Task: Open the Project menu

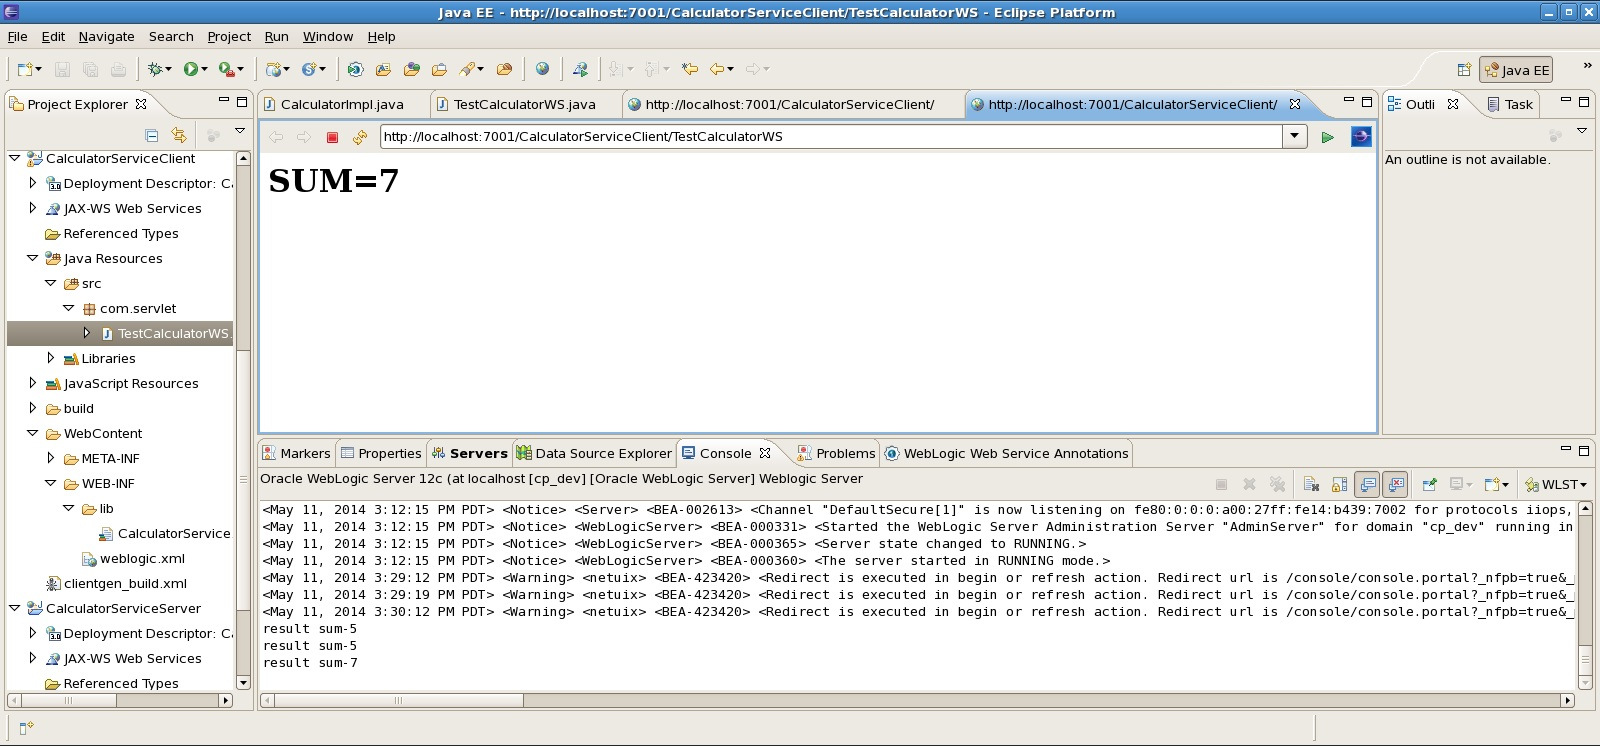Action: 229,36
